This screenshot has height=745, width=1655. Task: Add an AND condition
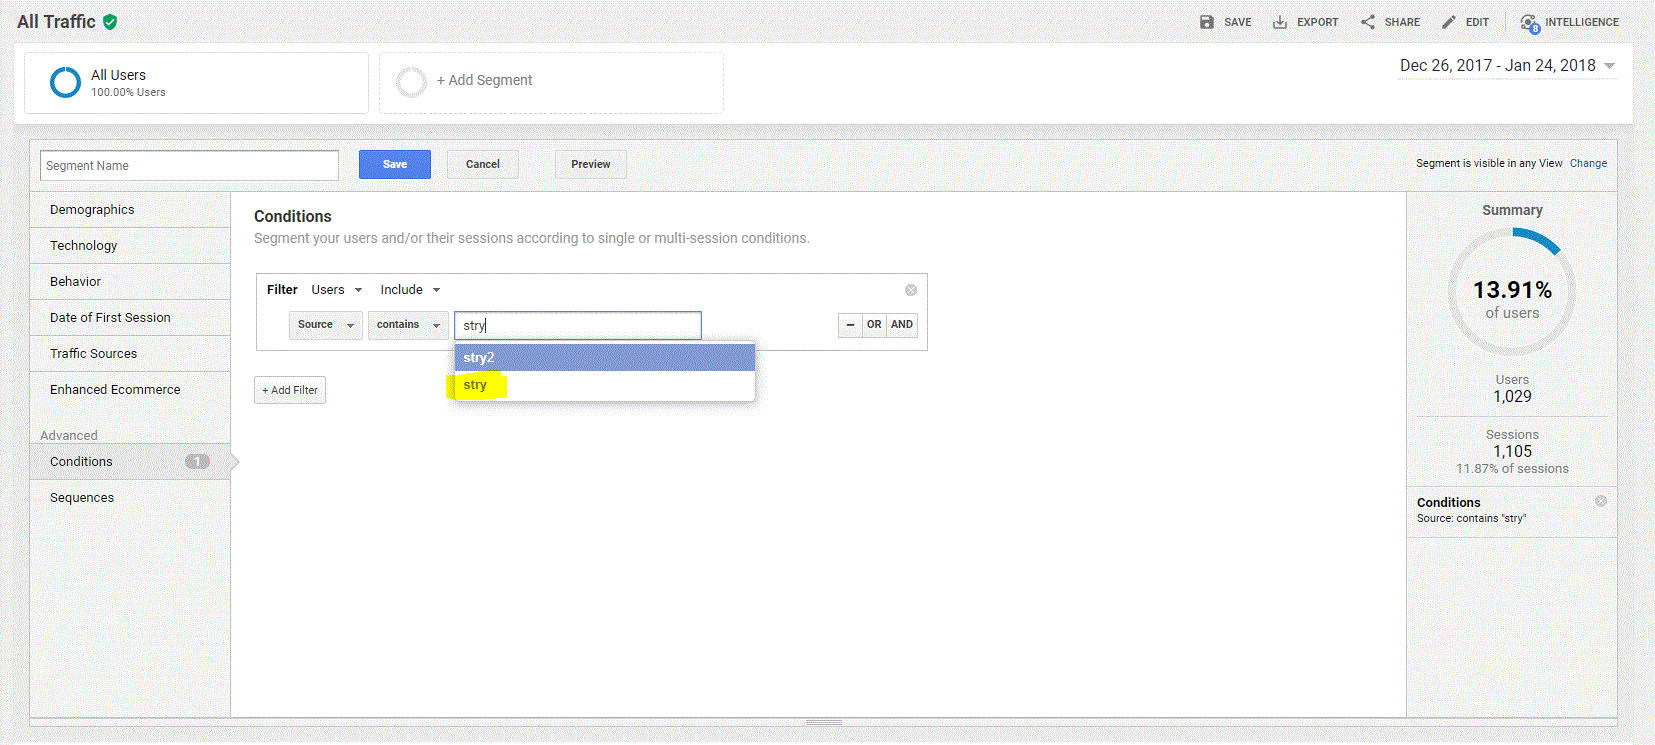901,325
